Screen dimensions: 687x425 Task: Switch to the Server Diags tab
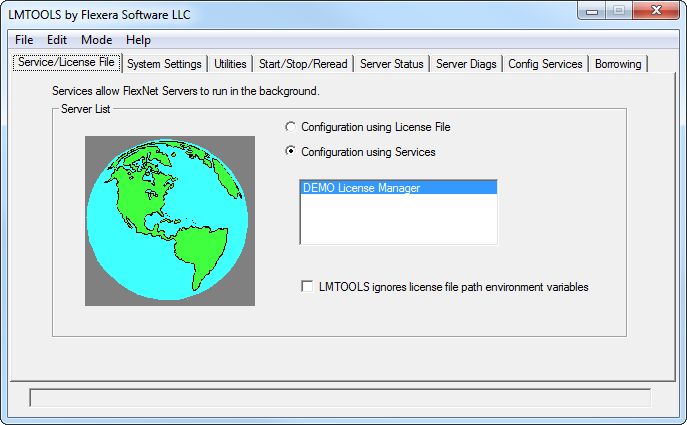click(465, 64)
